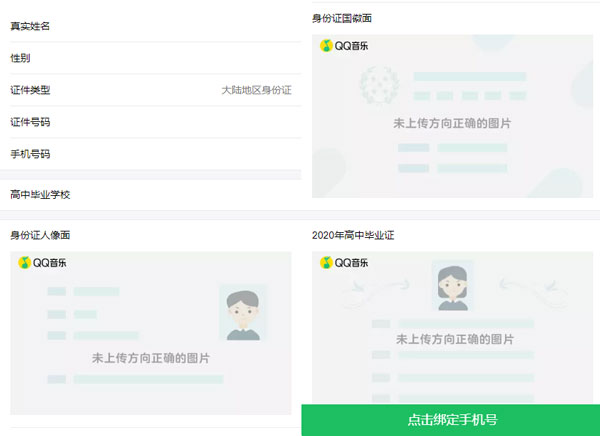Focus the 手机号码 field
Screen dimensions: 600x436
click(150, 154)
